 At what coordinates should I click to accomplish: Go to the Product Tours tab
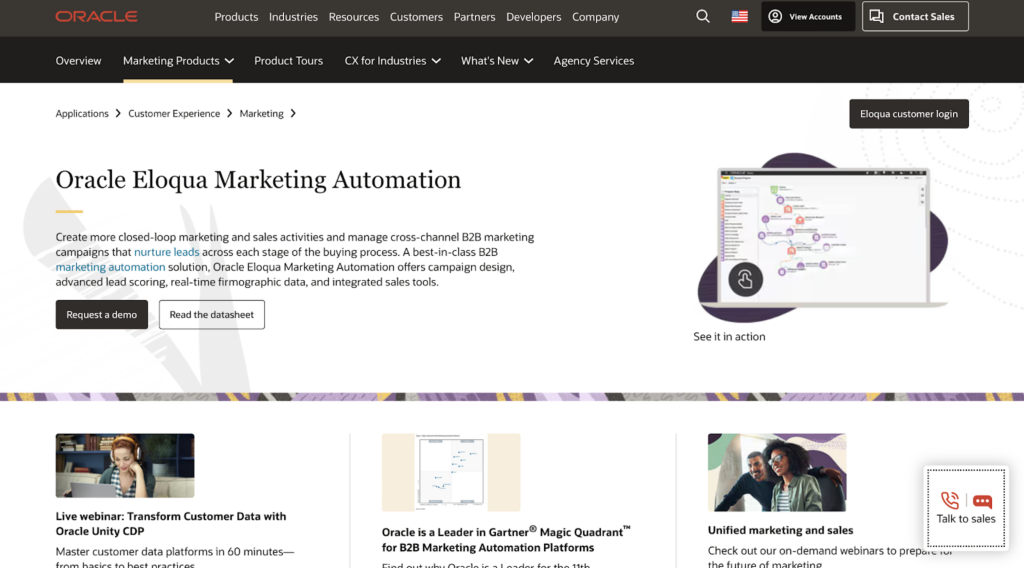(289, 61)
